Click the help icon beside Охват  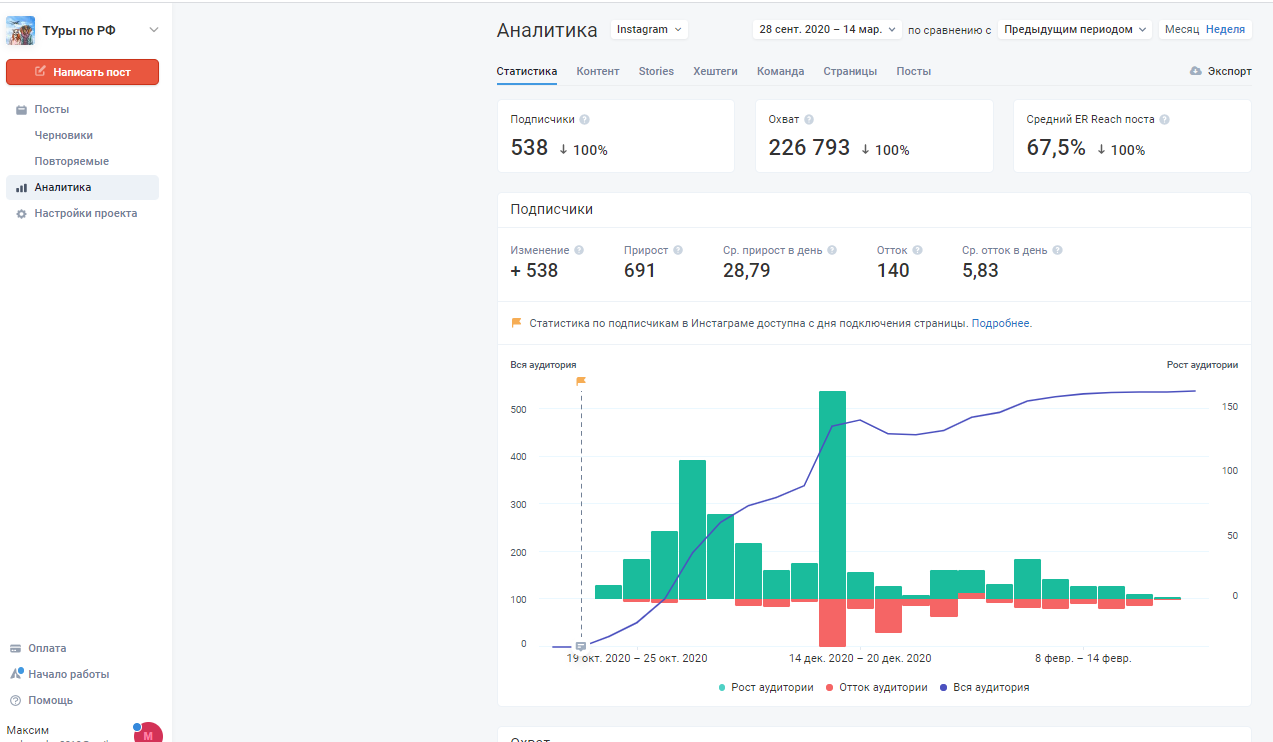809,120
